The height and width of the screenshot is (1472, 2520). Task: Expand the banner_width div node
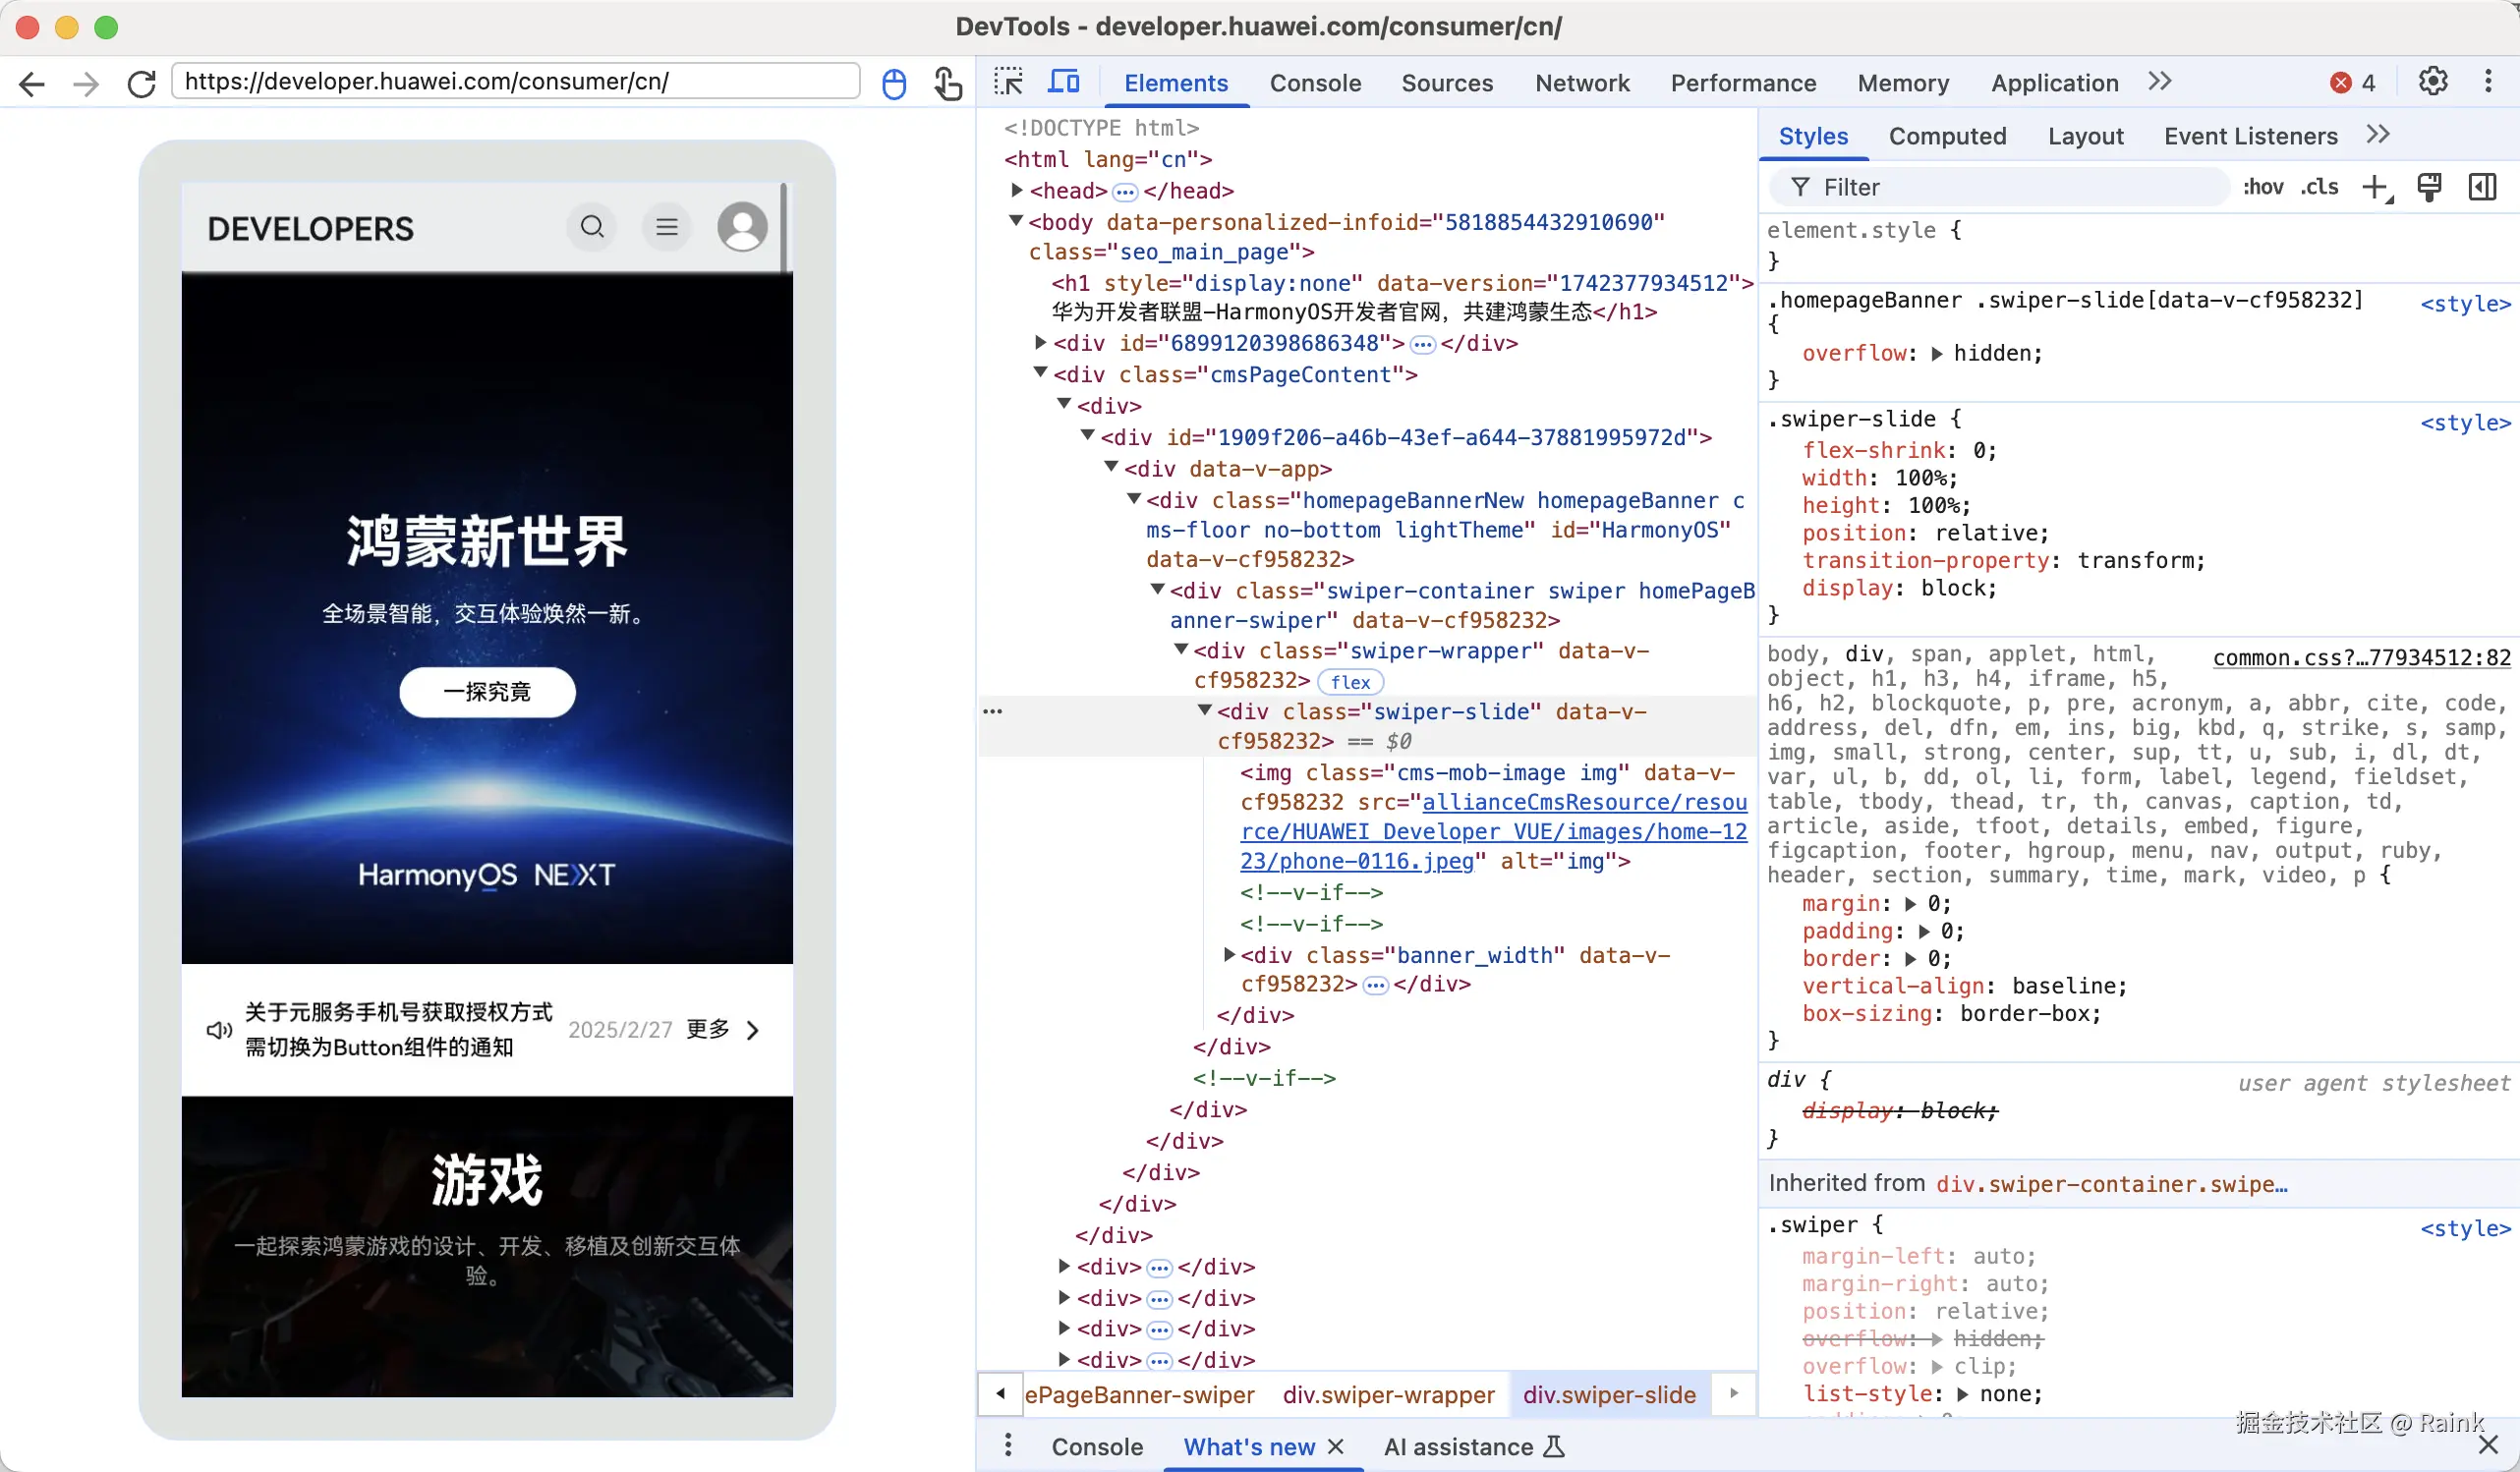pos(1229,954)
